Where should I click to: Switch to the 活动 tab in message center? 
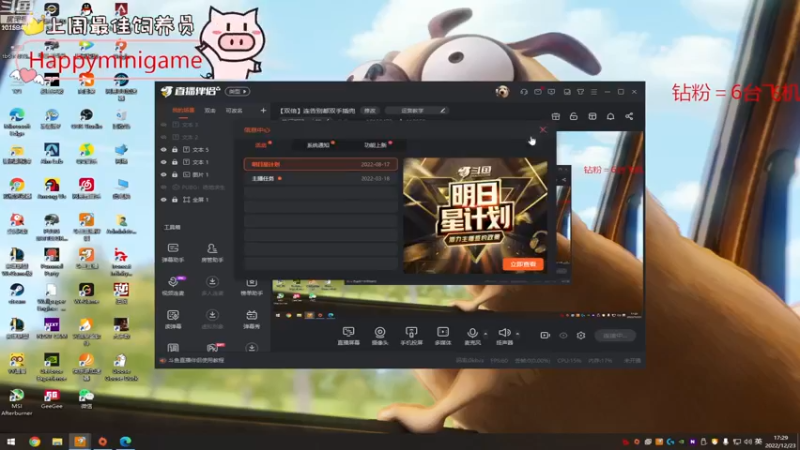261,145
